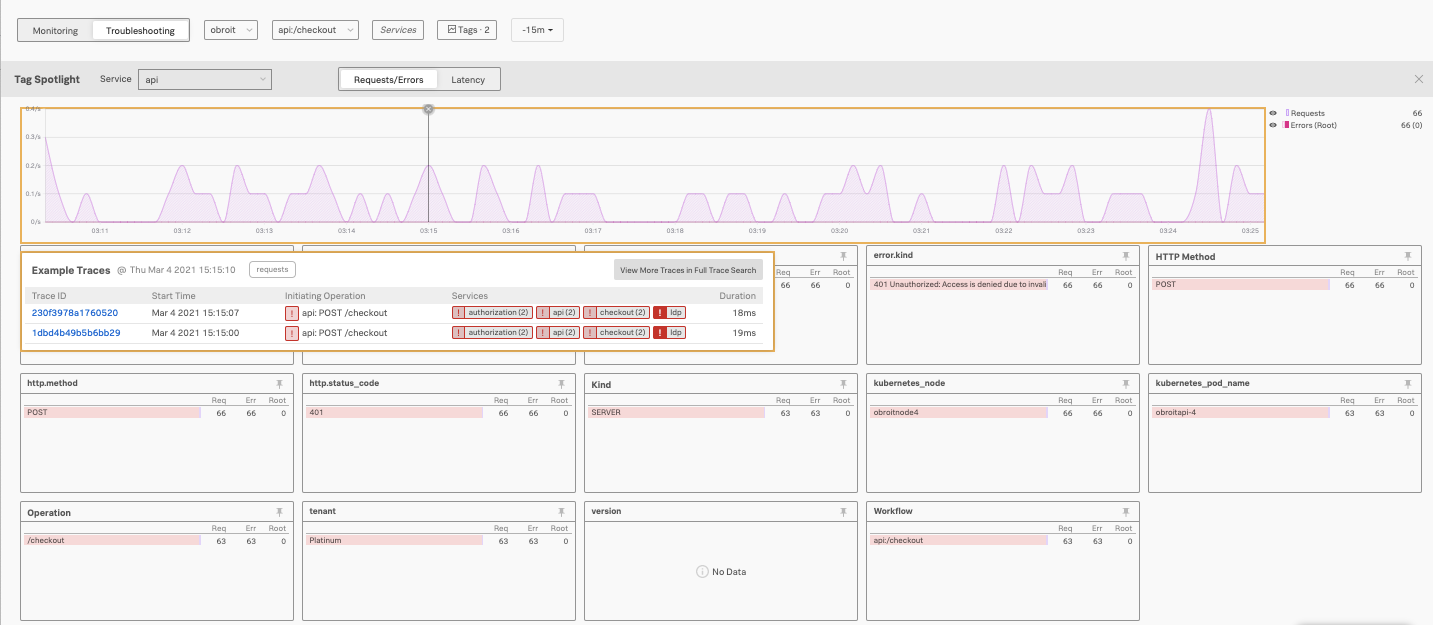This screenshot has height=625, width=1433.
Task: Select the obroitapi-4 pod value
Action: tap(1241, 412)
